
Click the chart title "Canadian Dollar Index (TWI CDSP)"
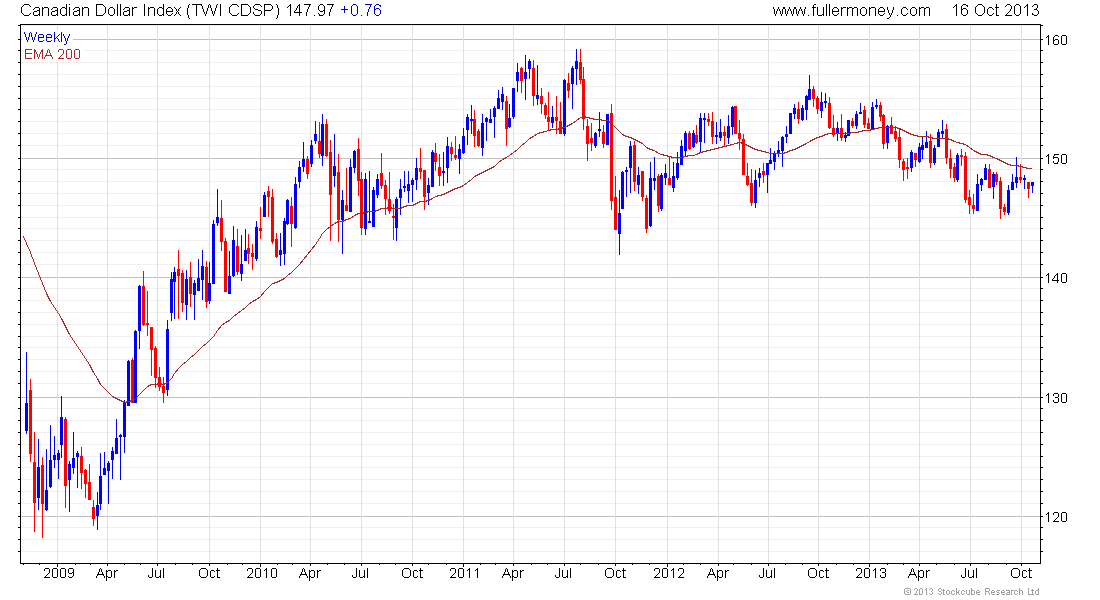[151, 11]
